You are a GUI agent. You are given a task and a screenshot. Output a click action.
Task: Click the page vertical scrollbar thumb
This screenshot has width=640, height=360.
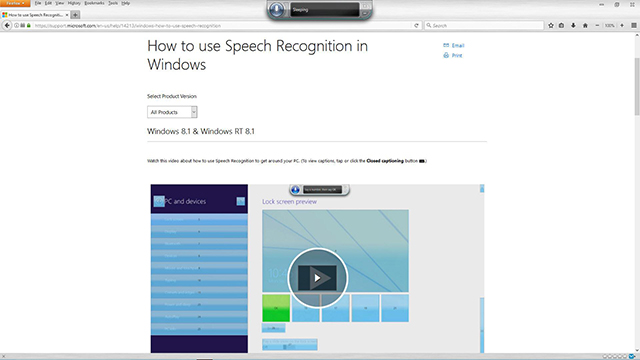pos(637,87)
